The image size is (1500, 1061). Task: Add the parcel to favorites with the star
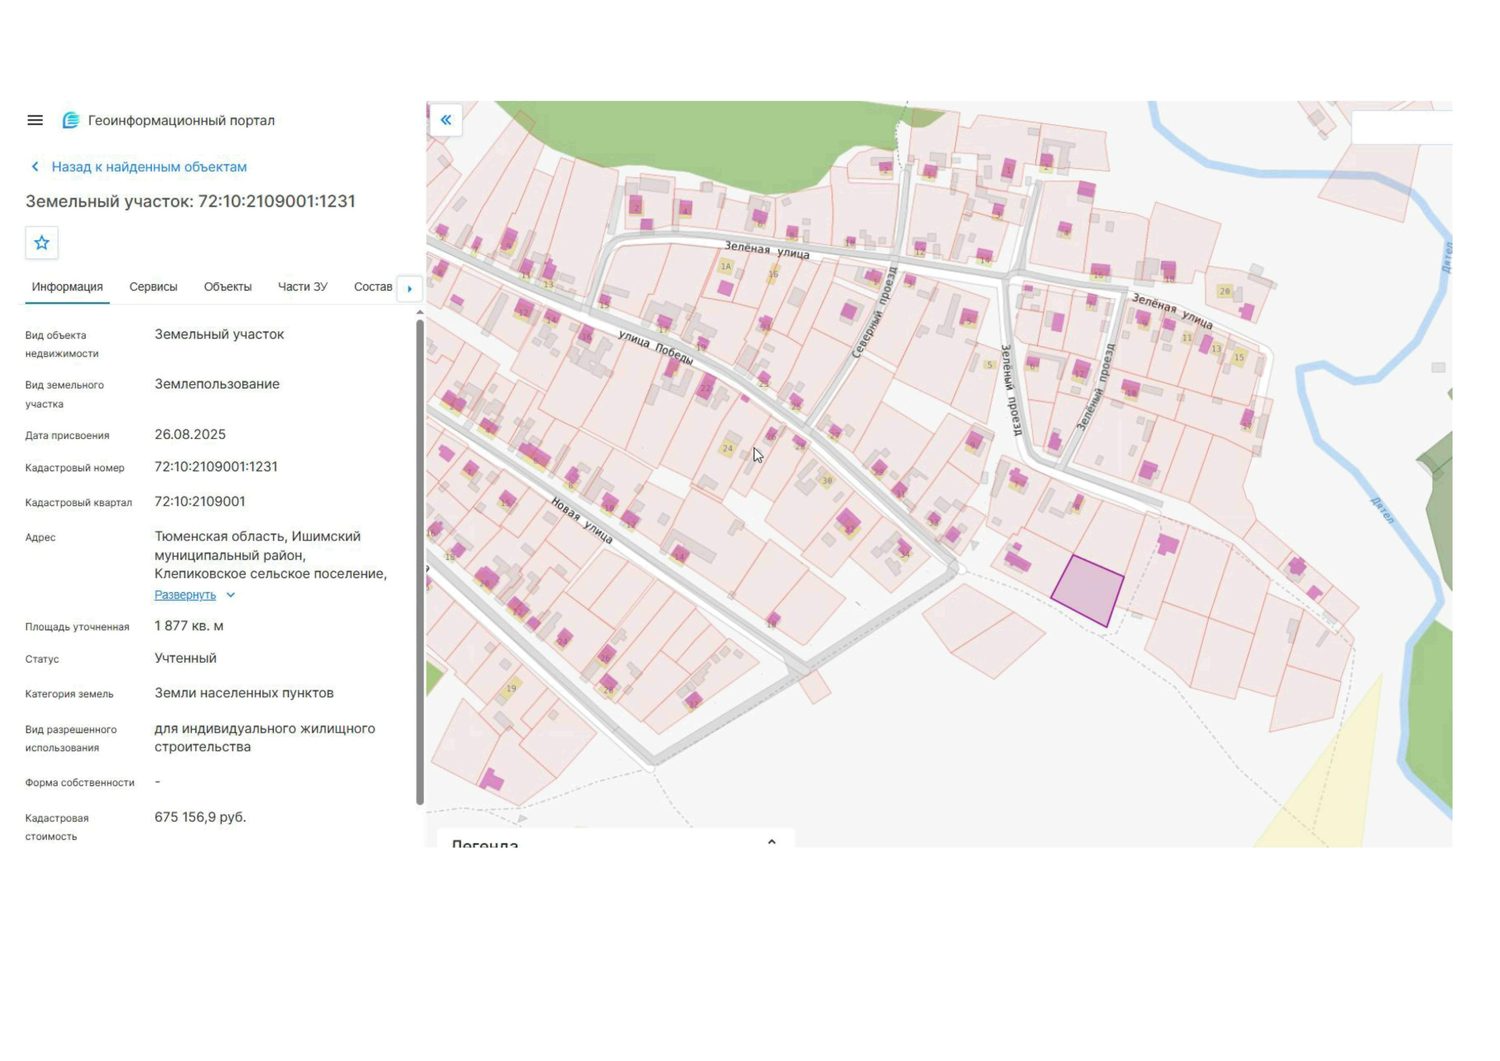42,243
